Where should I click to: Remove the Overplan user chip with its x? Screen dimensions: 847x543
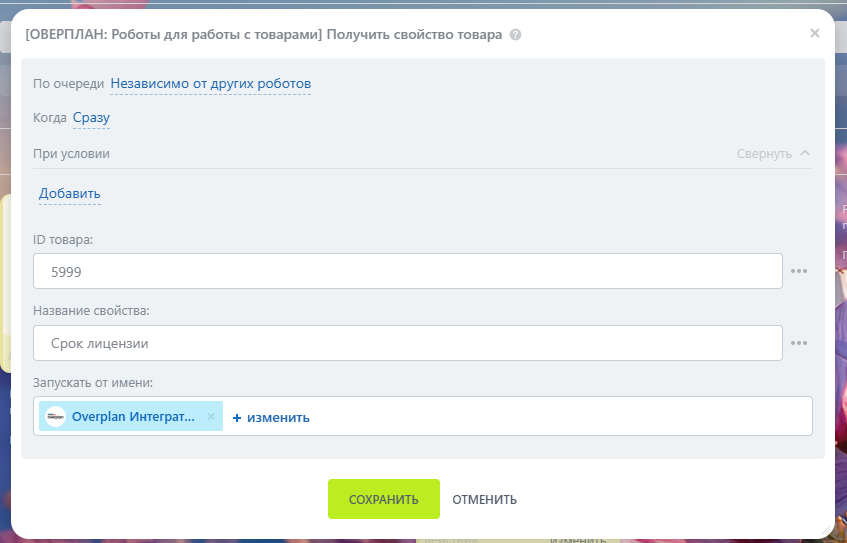(x=211, y=417)
